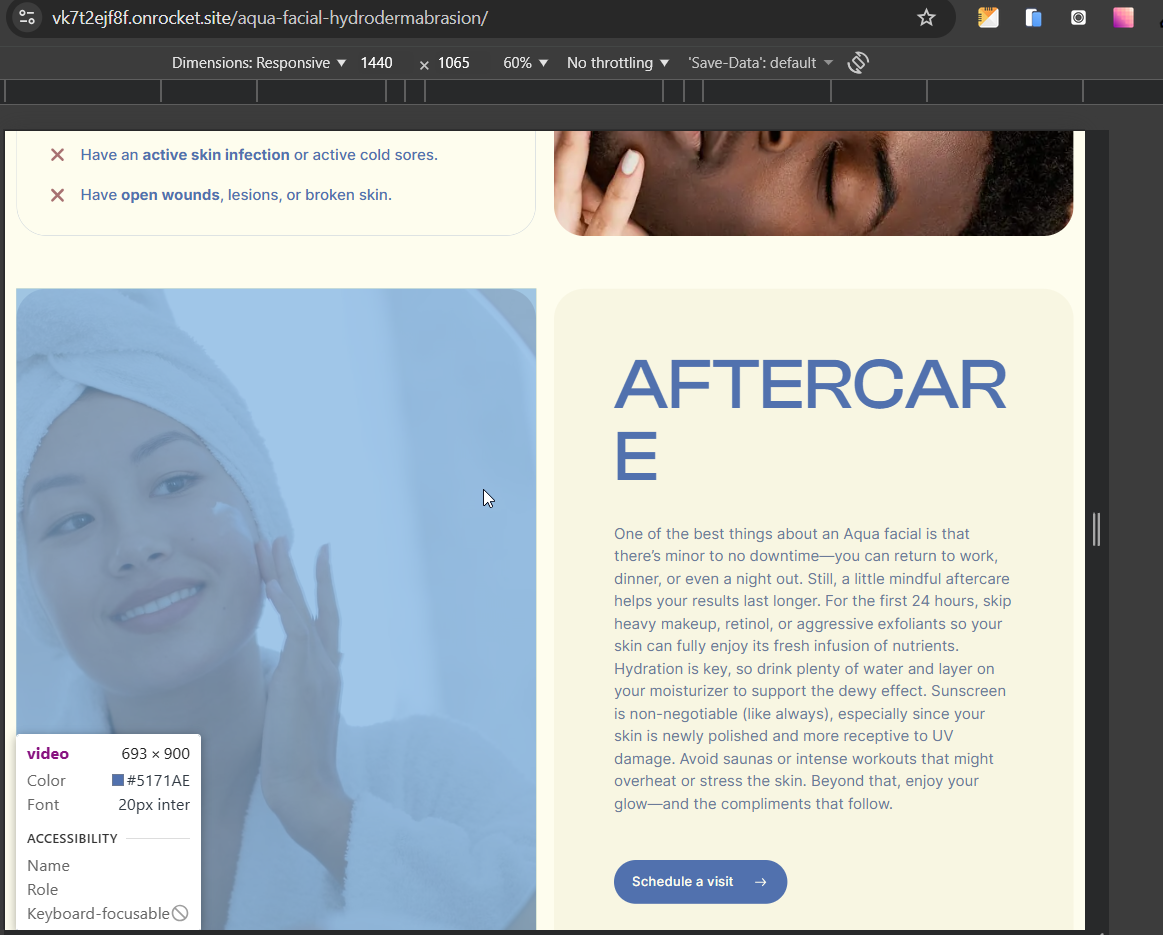Click the site information icon in address bar
The width and height of the screenshot is (1163, 935).
27,17
